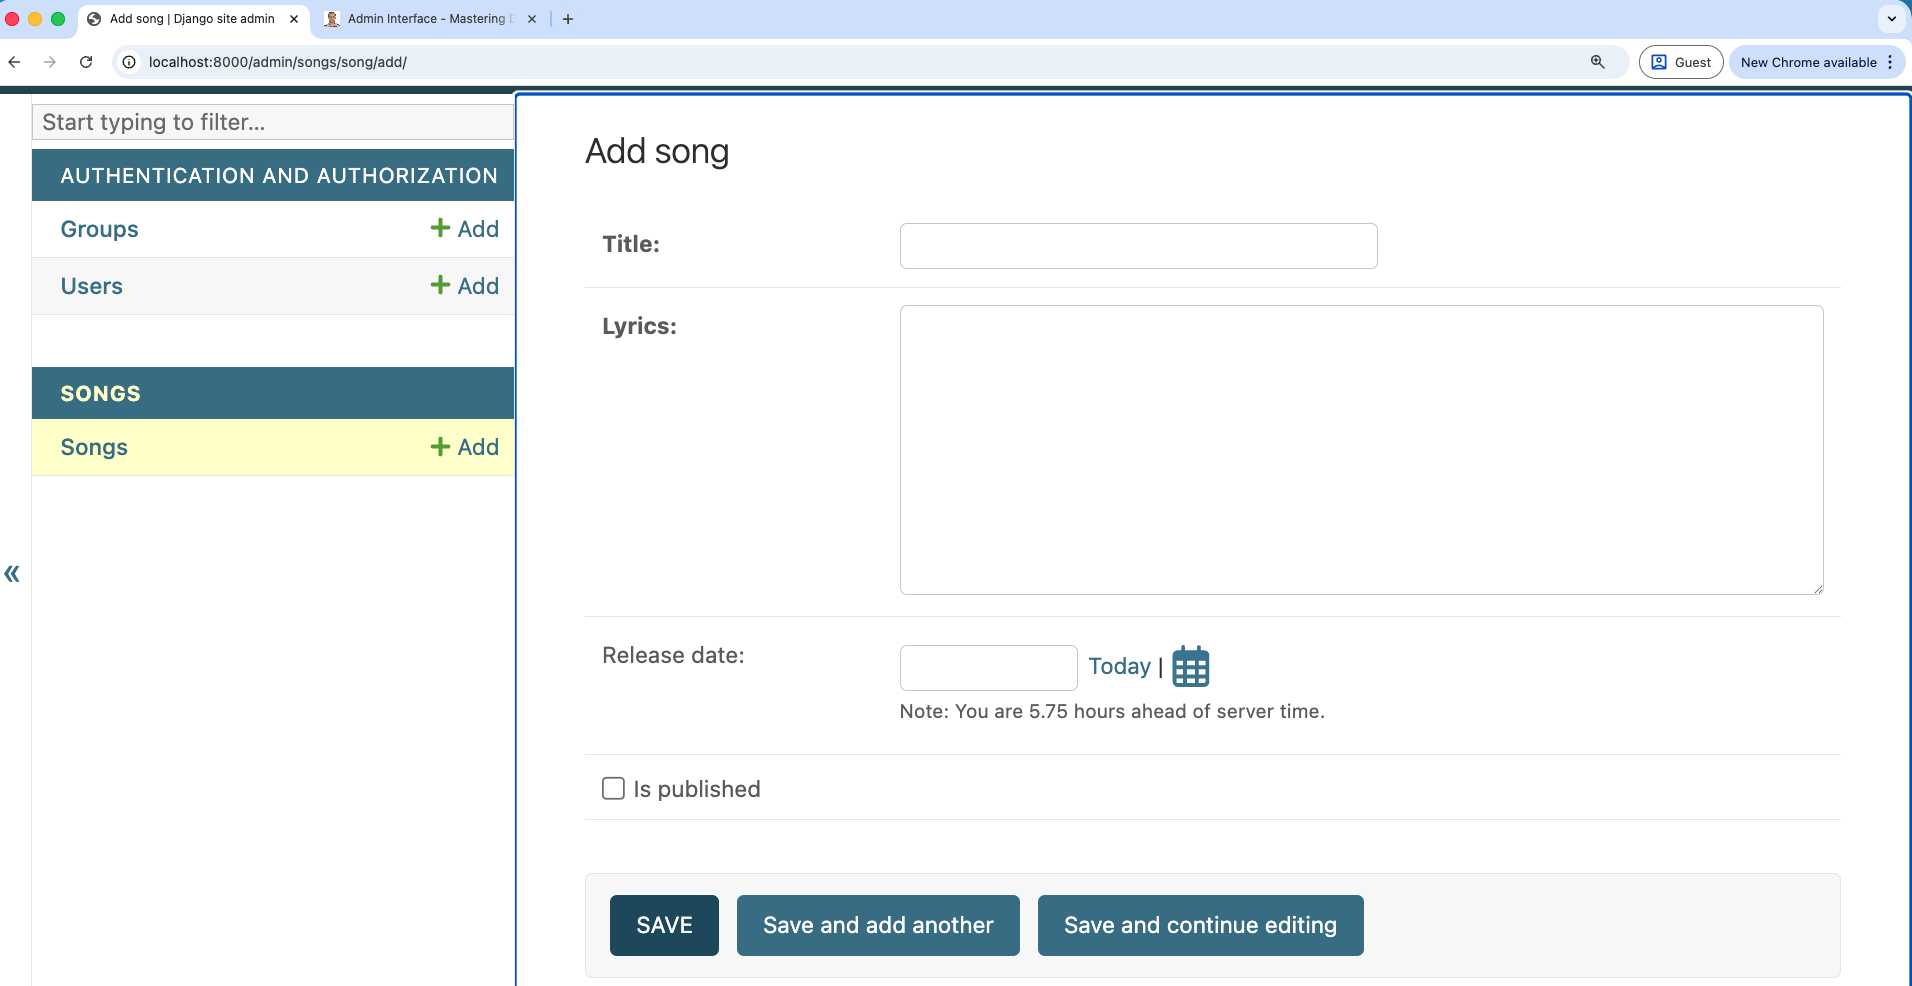Collapse the sidebar using the double chevron

[x=12, y=574]
